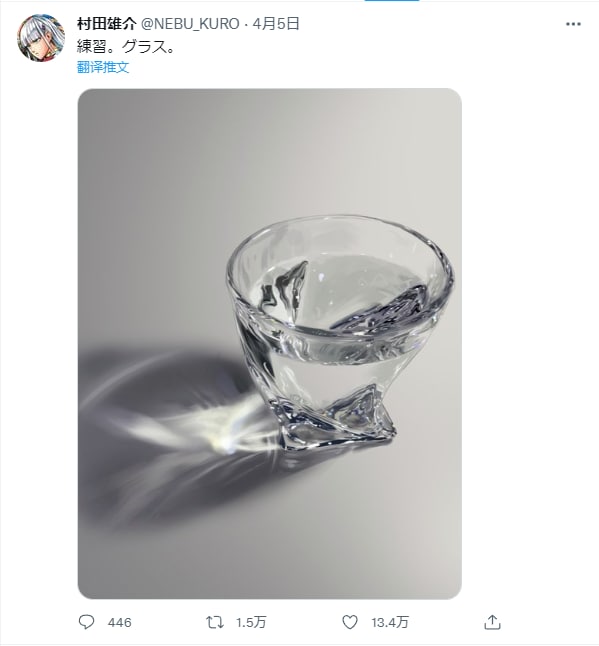Click the 13.4万 likes count
The width and height of the screenshot is (599, 646).
pyautogui.click(x=390, y=622)
